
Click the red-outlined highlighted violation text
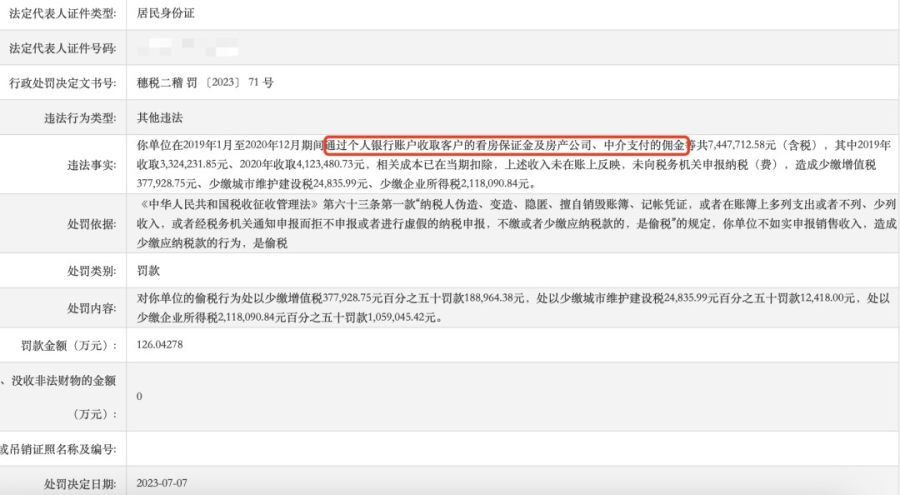click(x=507, y=145)
